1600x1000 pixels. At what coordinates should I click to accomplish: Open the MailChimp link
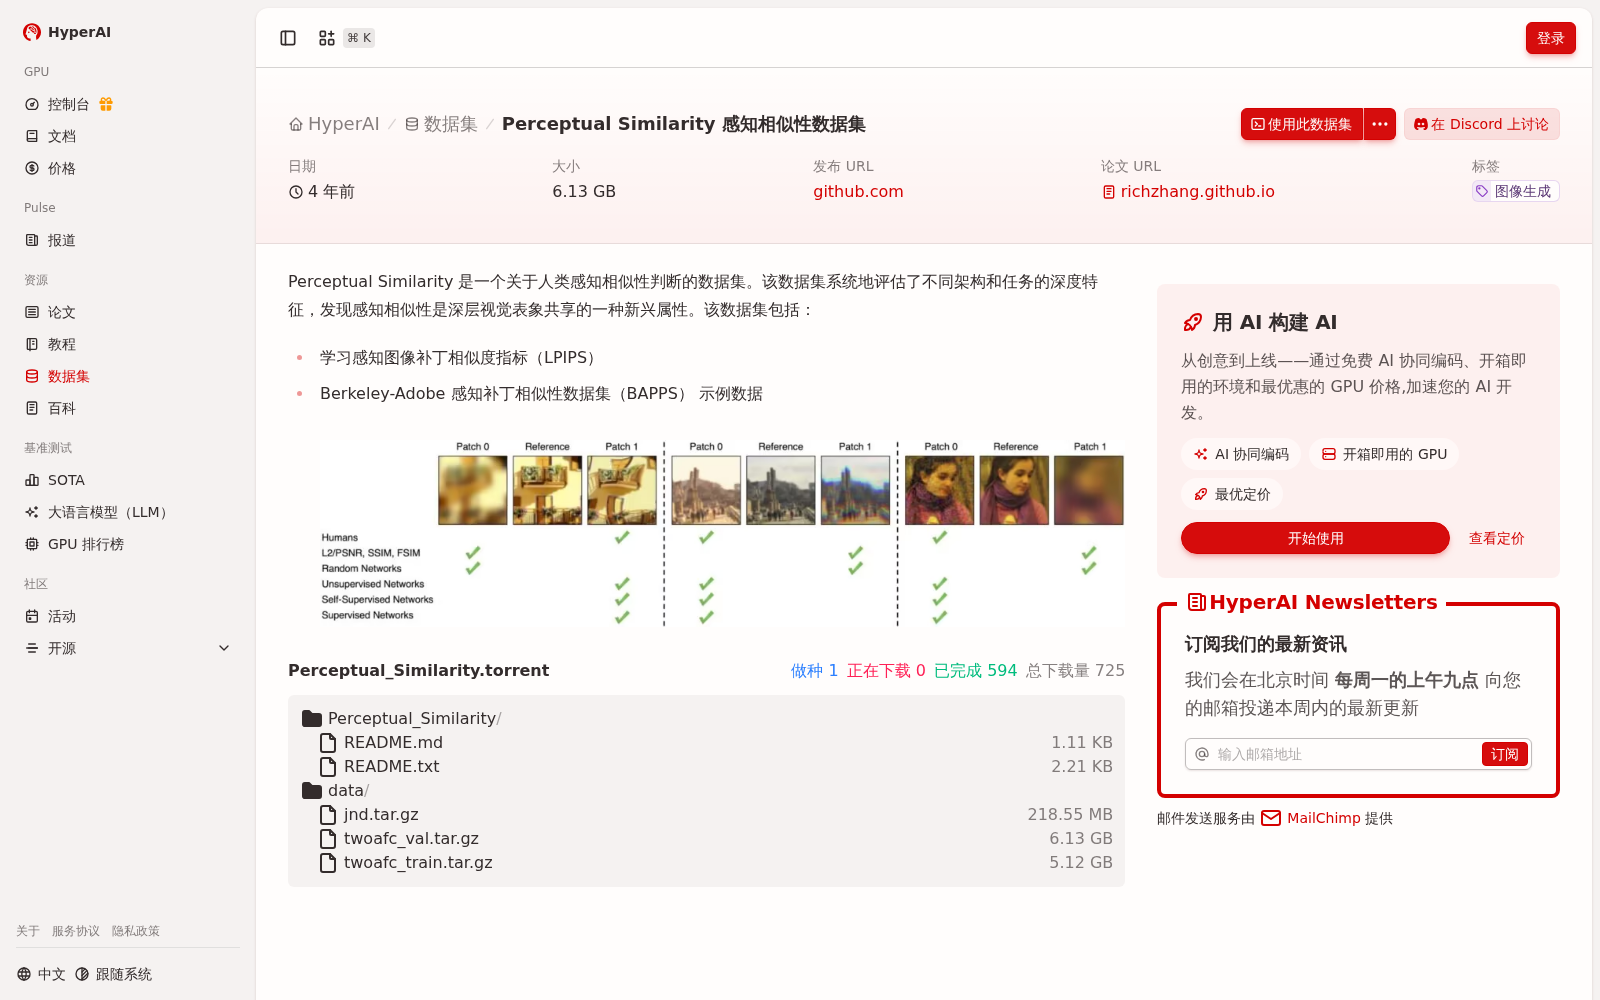coord(1323,818)
